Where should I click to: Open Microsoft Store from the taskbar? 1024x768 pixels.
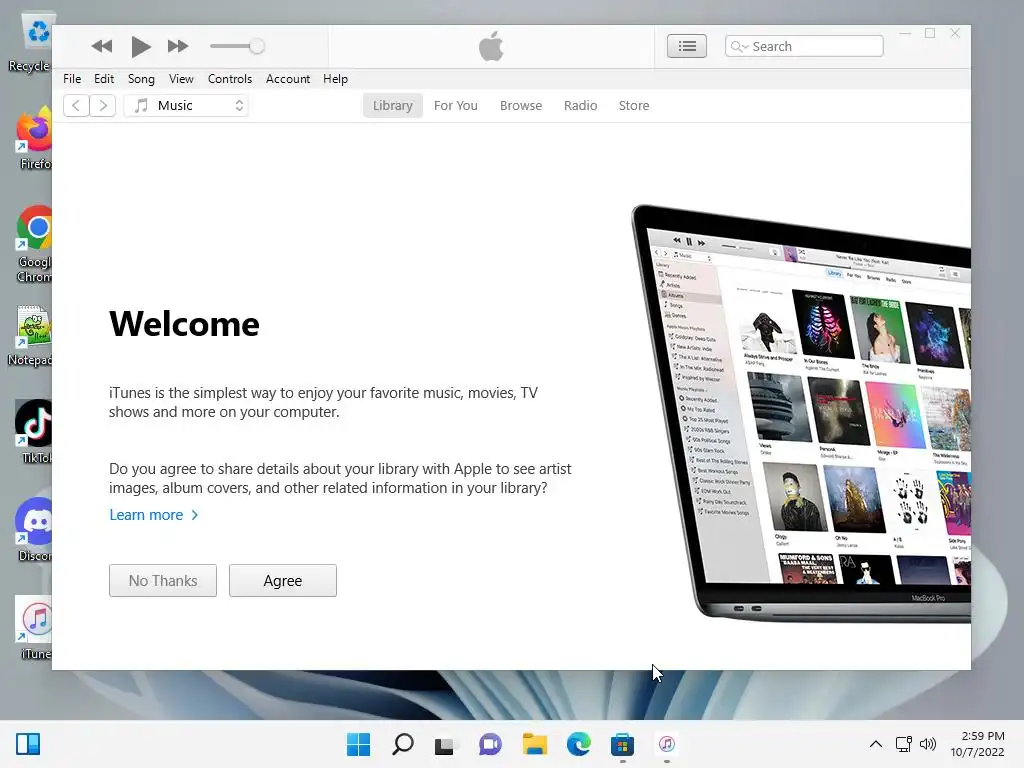point(622,744)
